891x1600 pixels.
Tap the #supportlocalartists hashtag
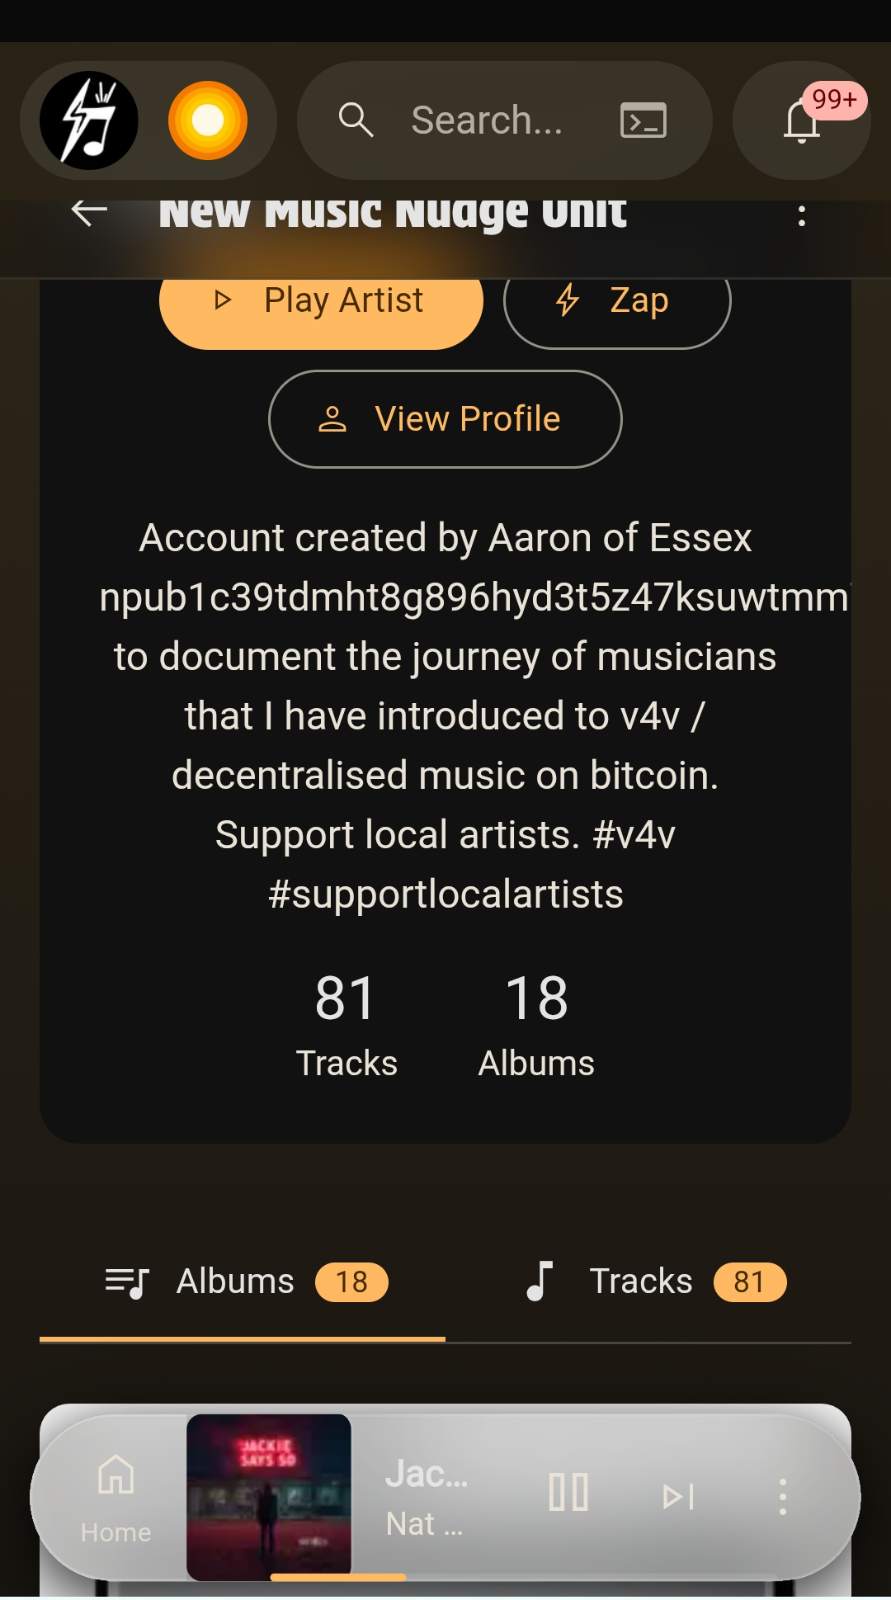click(445, 894)
